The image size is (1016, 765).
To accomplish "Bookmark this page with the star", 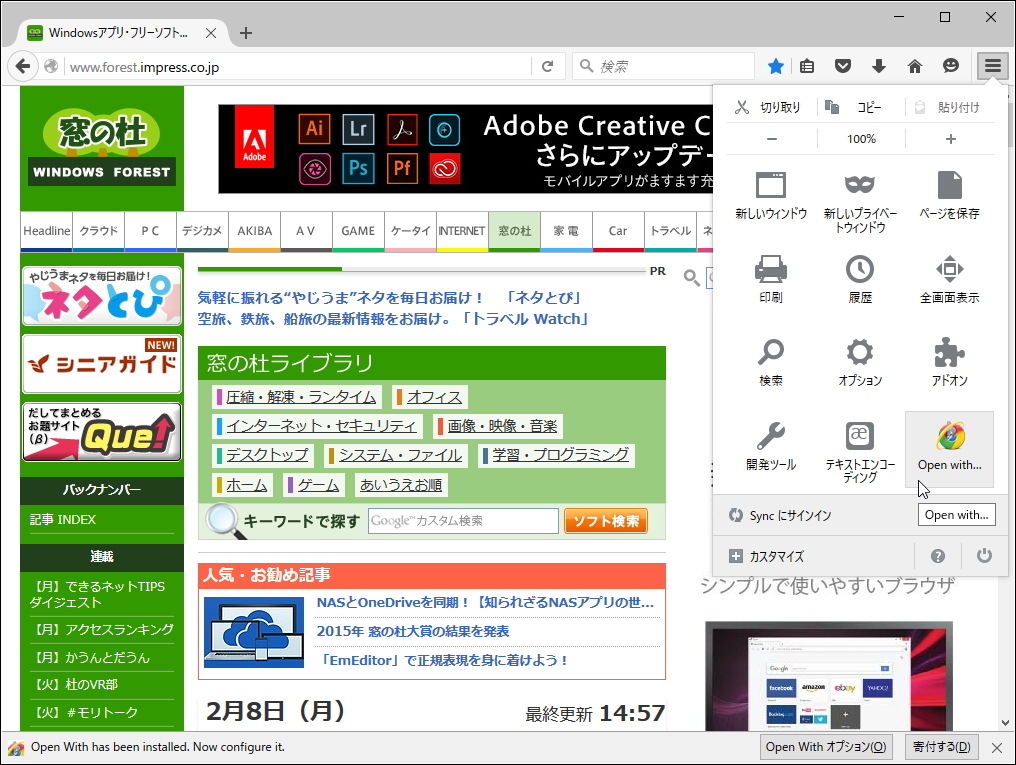I will (776, 65).
